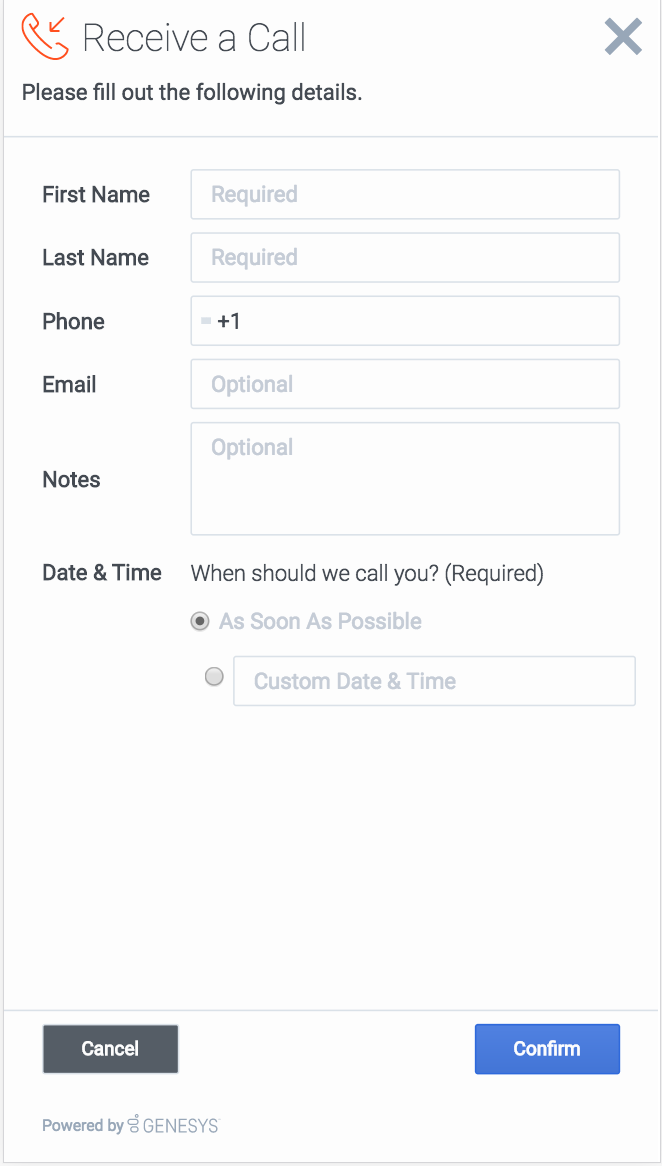Click the country flag in the Phone field

(207, 320)
